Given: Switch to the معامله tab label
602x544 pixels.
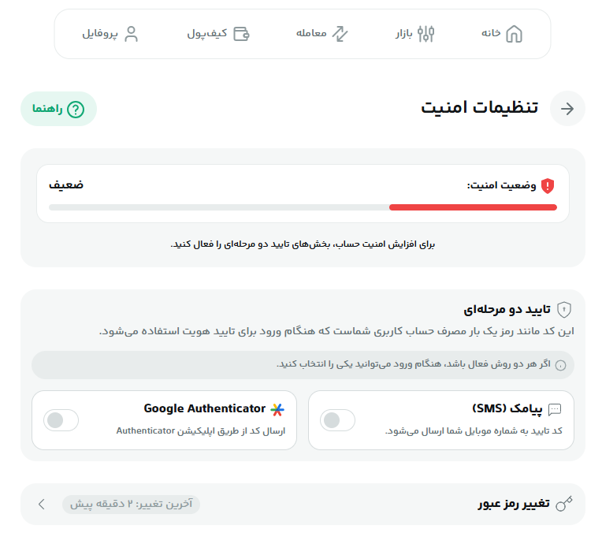Looking at the screenshot, I should click(x=311, y=33).
